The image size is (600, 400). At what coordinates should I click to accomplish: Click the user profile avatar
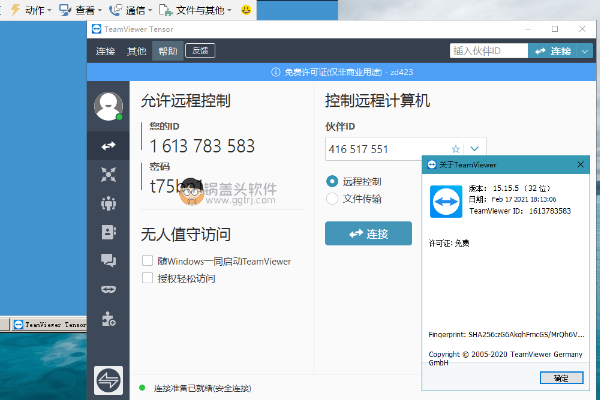pos(108,105)
